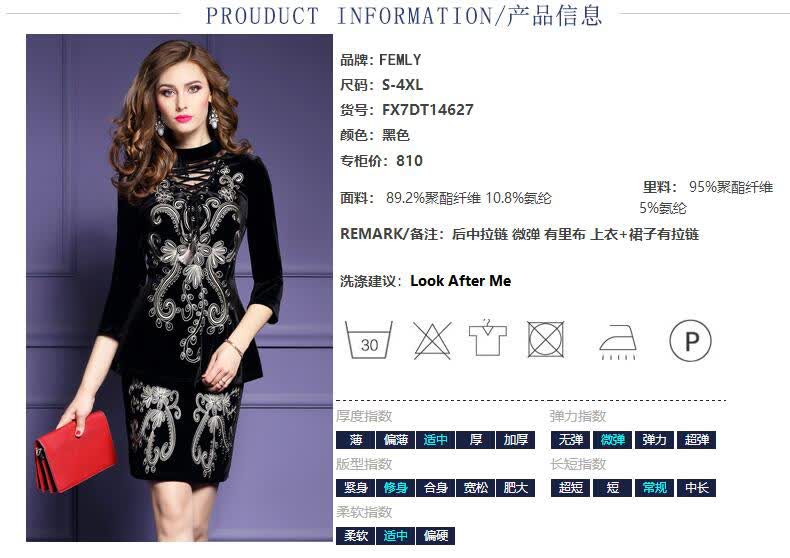Viewport: 790px width, 558px height.
Task: Select the 柔软 softness box
Action: click(x=356, y=535)
